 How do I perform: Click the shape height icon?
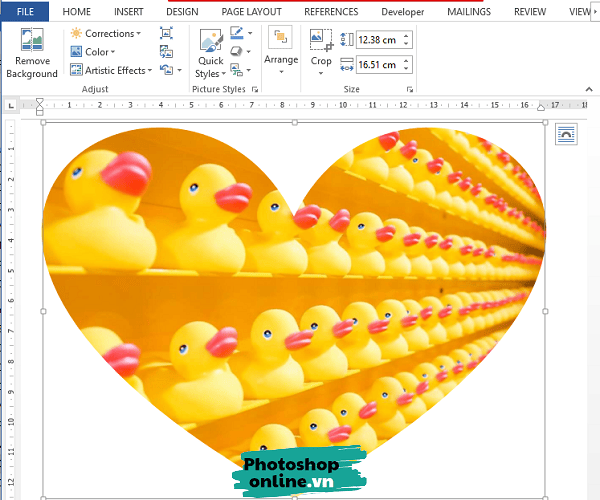pyautogui.click(x=347, y=39)
